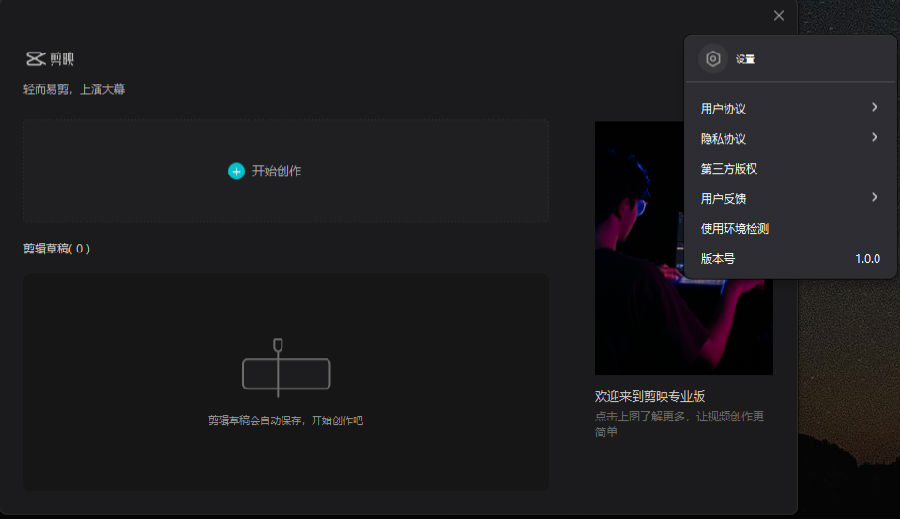Click the 轻而易剪,上演大幕 slogan
This screenshot has height=519, width=900.
pyautogui.click(x=74, y=90)
